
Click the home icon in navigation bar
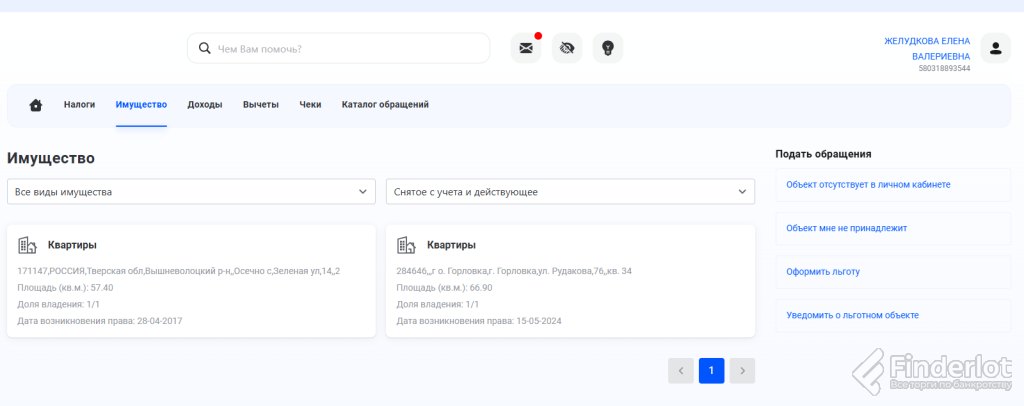(36, 105)
